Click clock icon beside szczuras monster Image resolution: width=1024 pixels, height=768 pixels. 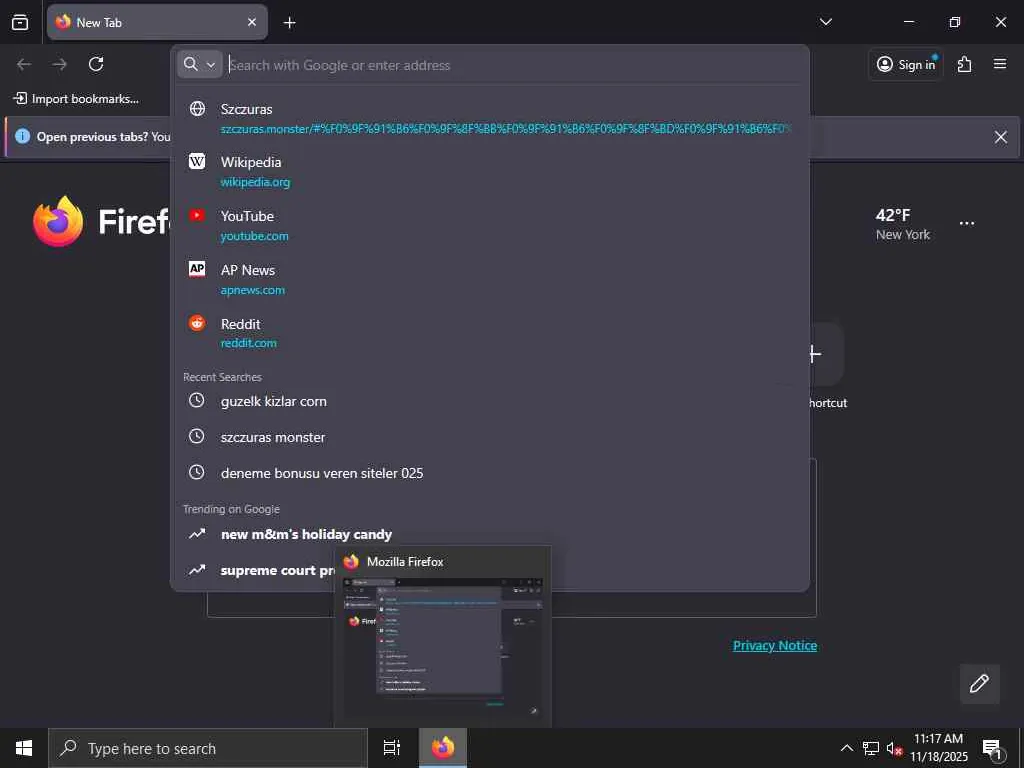coord(197,436)
